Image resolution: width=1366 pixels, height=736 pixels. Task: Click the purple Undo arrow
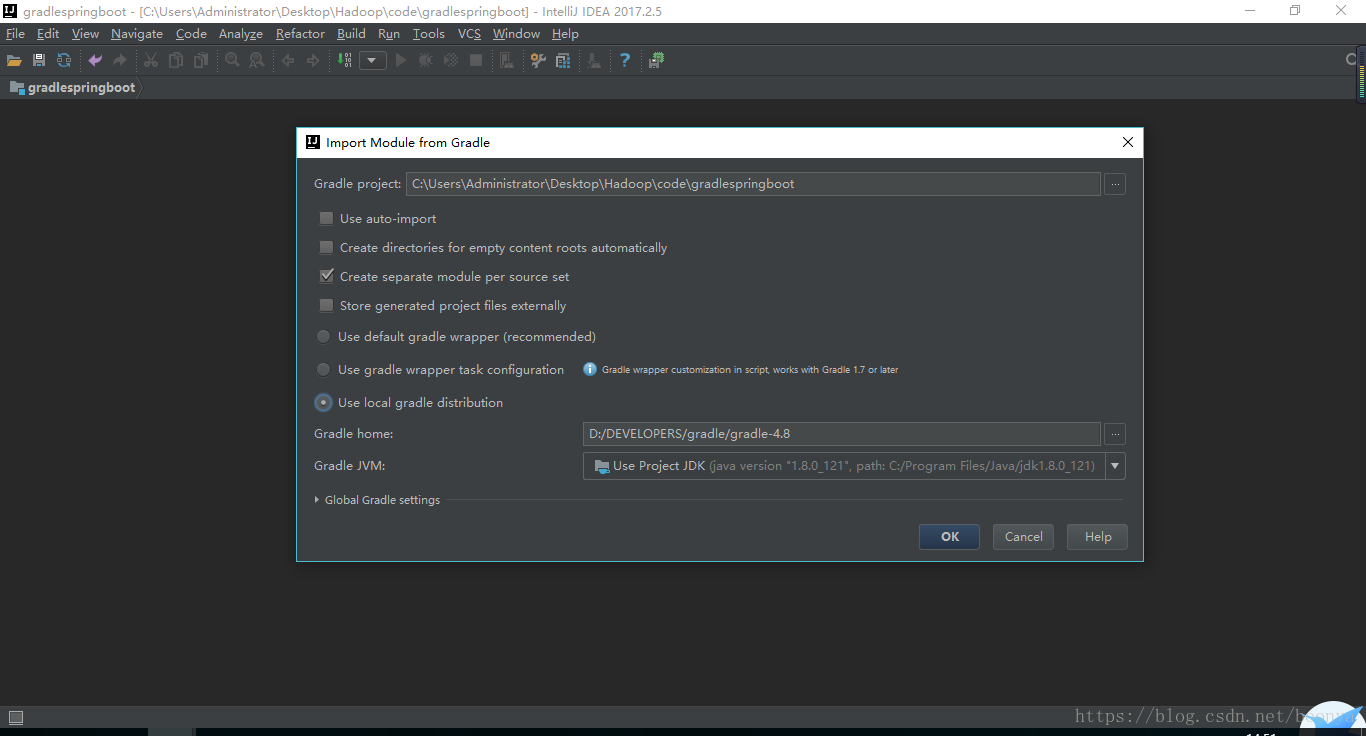click(x=95, y=61)
